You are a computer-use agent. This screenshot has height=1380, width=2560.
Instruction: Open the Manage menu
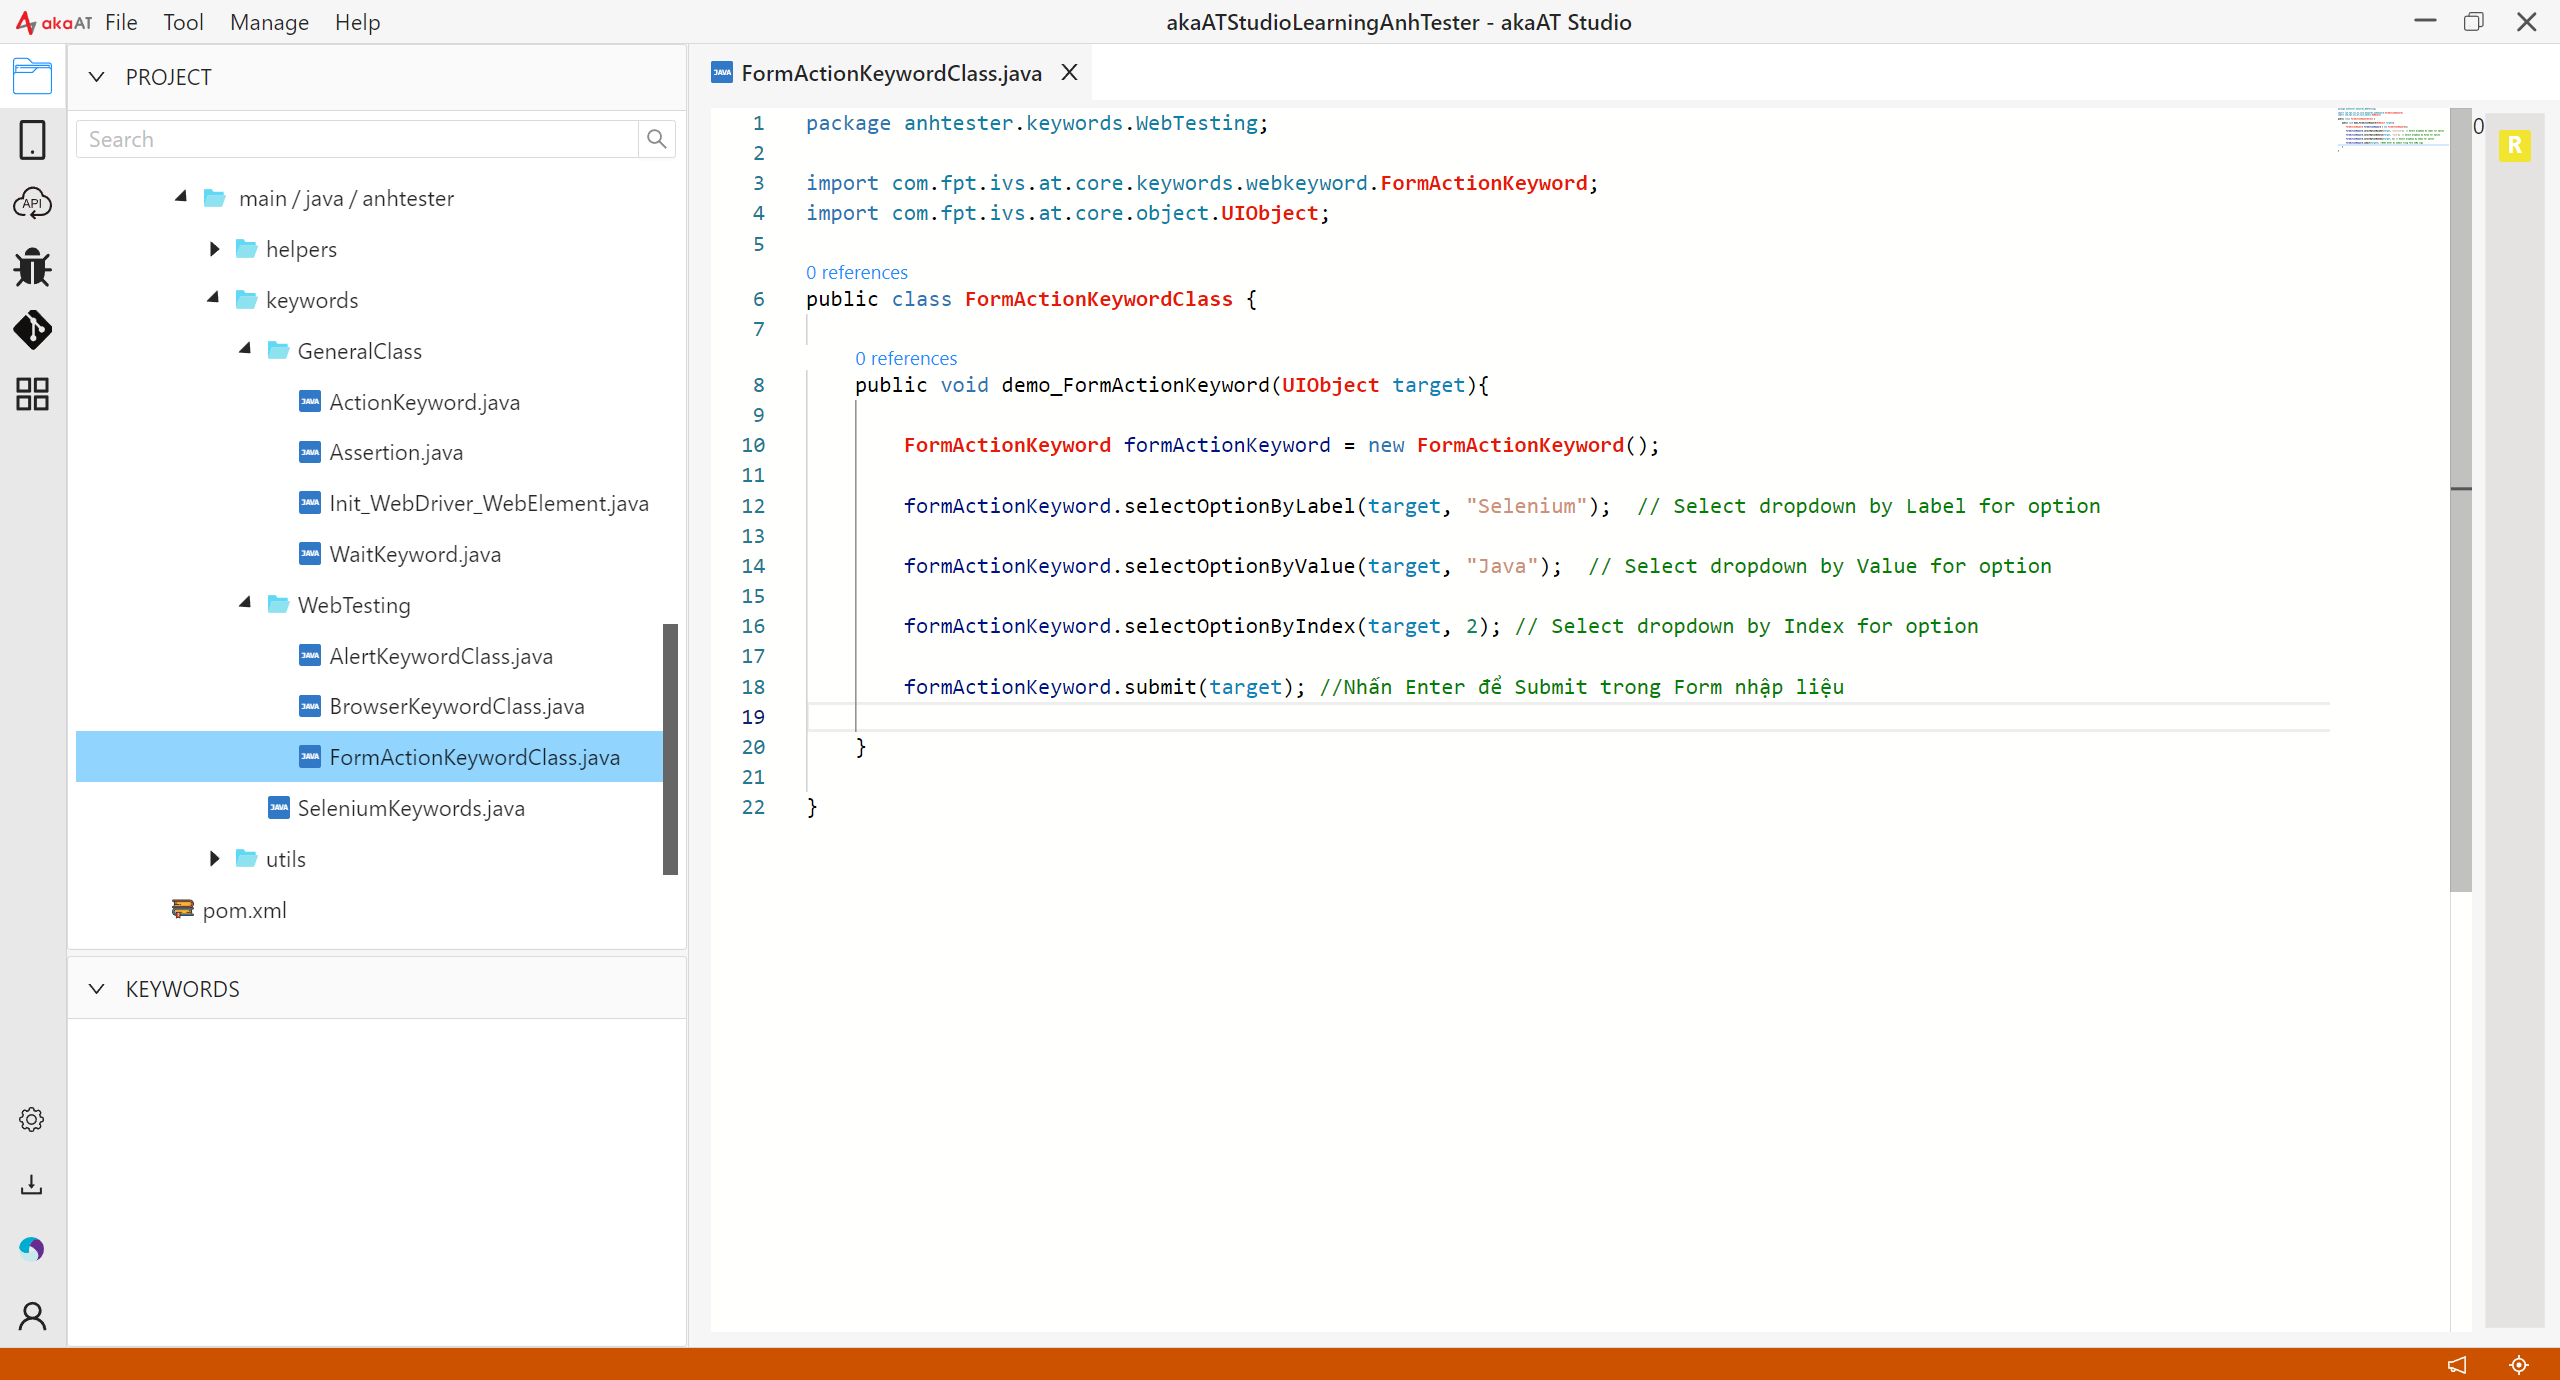pyautogui.click(x=269, y=22)
